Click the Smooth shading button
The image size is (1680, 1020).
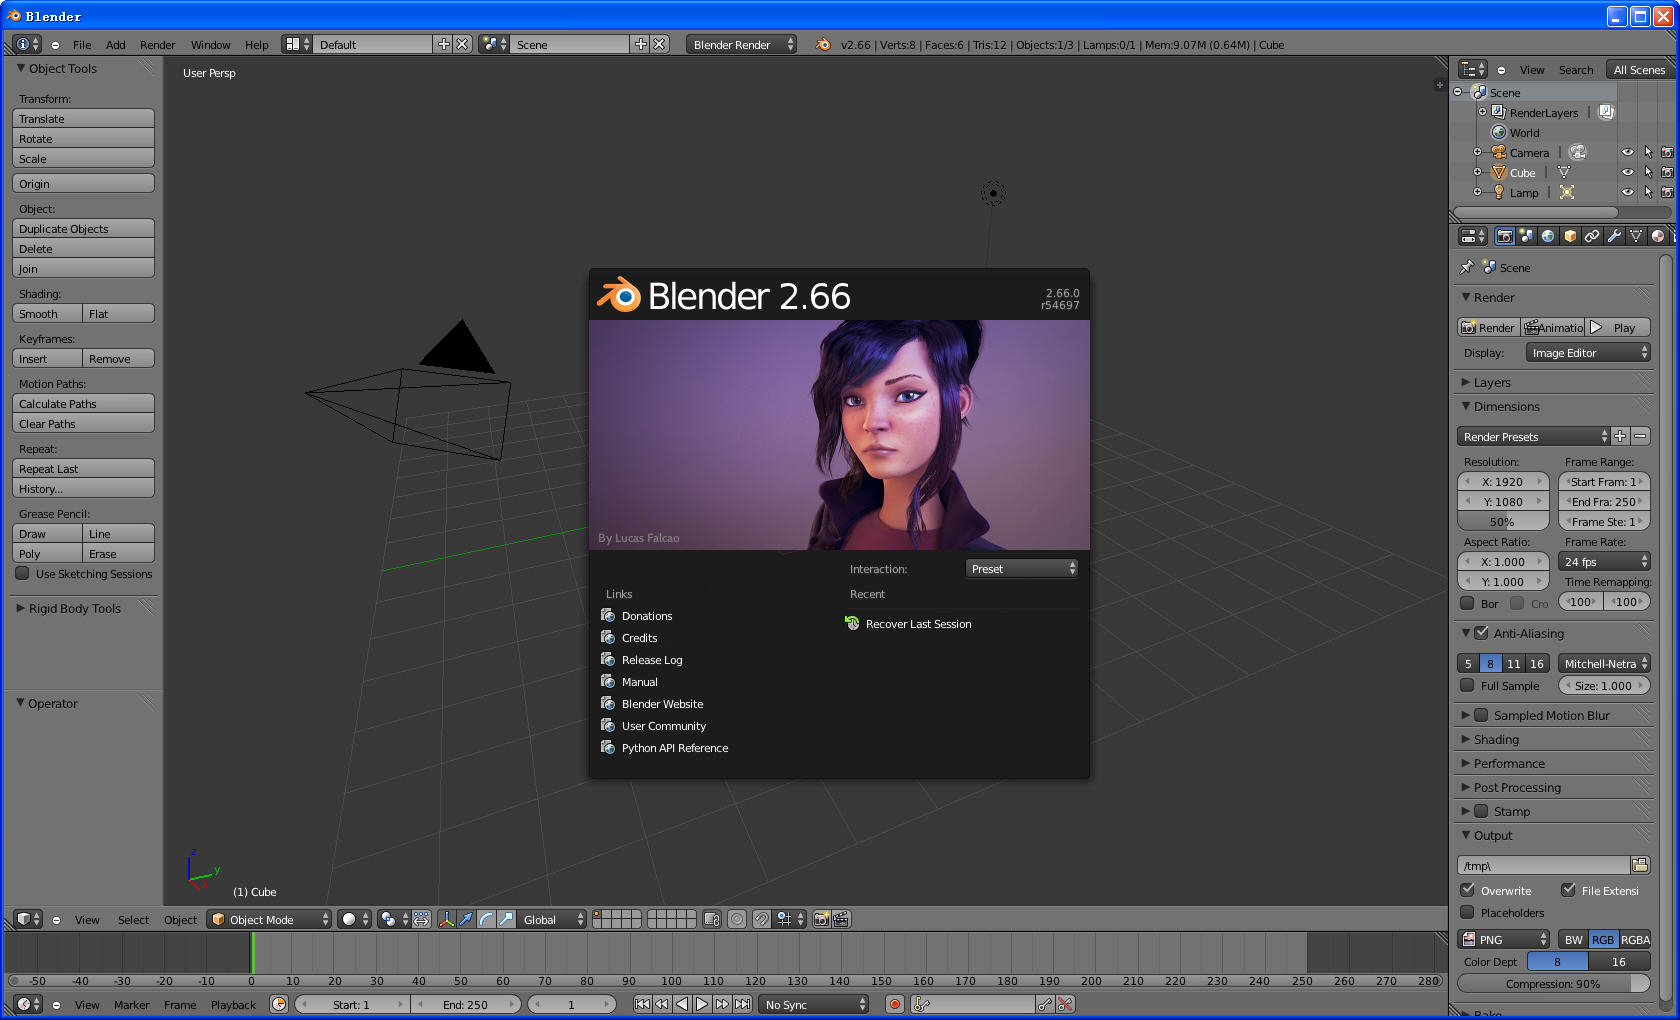click(x=47, y=313)
